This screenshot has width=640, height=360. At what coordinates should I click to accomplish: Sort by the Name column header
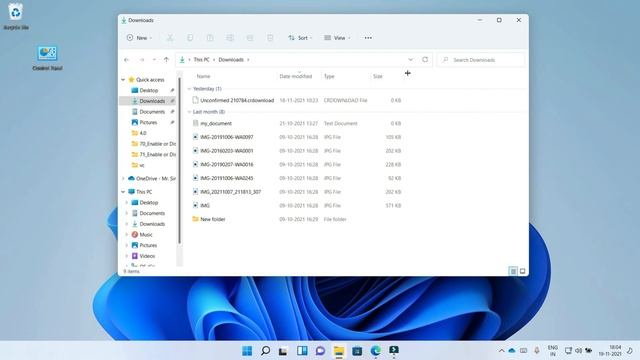click(203, 76)
